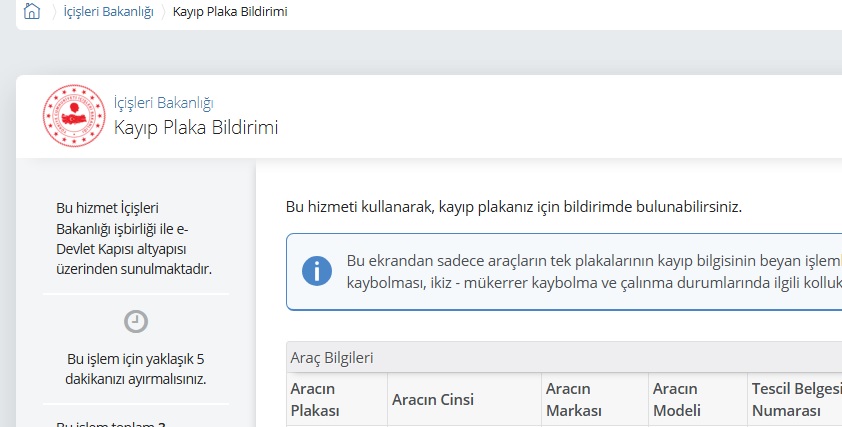Click the home icon in the breadcrumb
The height and width of the screenshot is (427, 842).
32,12
